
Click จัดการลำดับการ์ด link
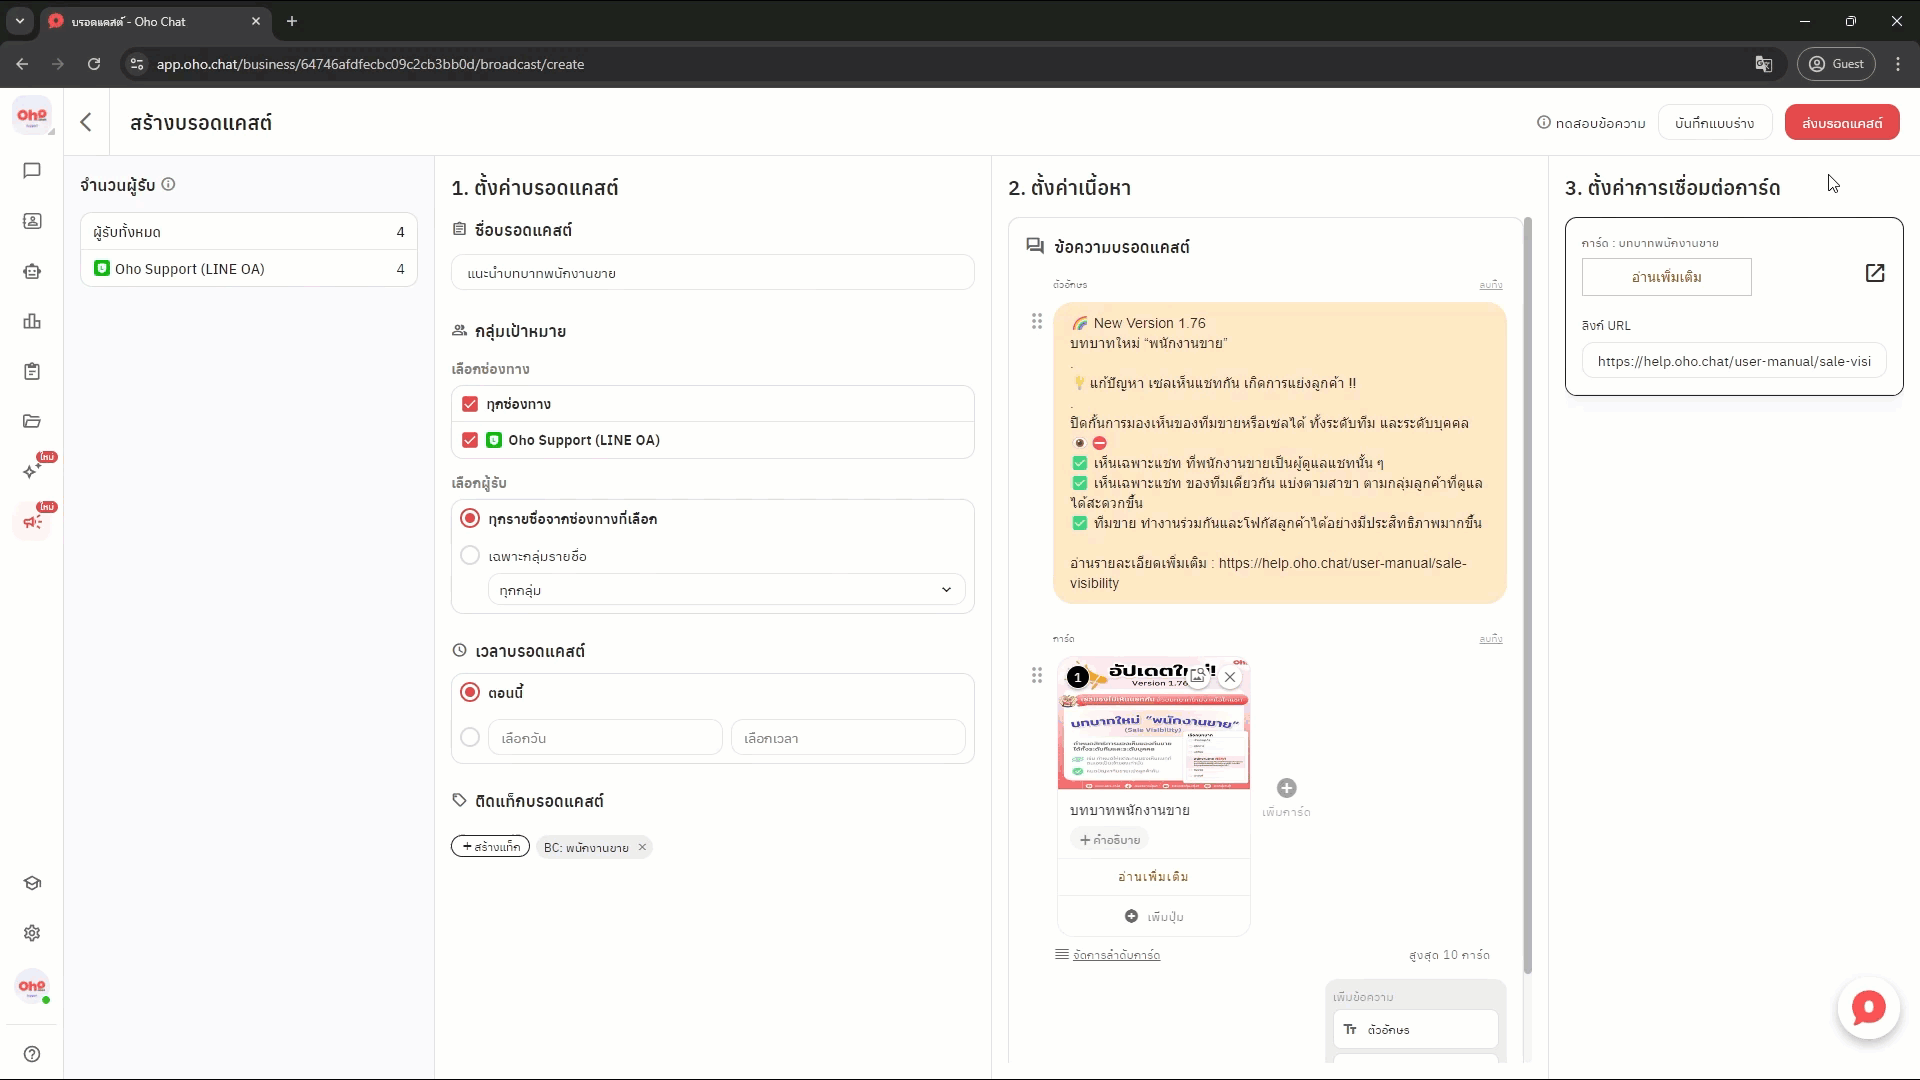[x=1116, y=955]
